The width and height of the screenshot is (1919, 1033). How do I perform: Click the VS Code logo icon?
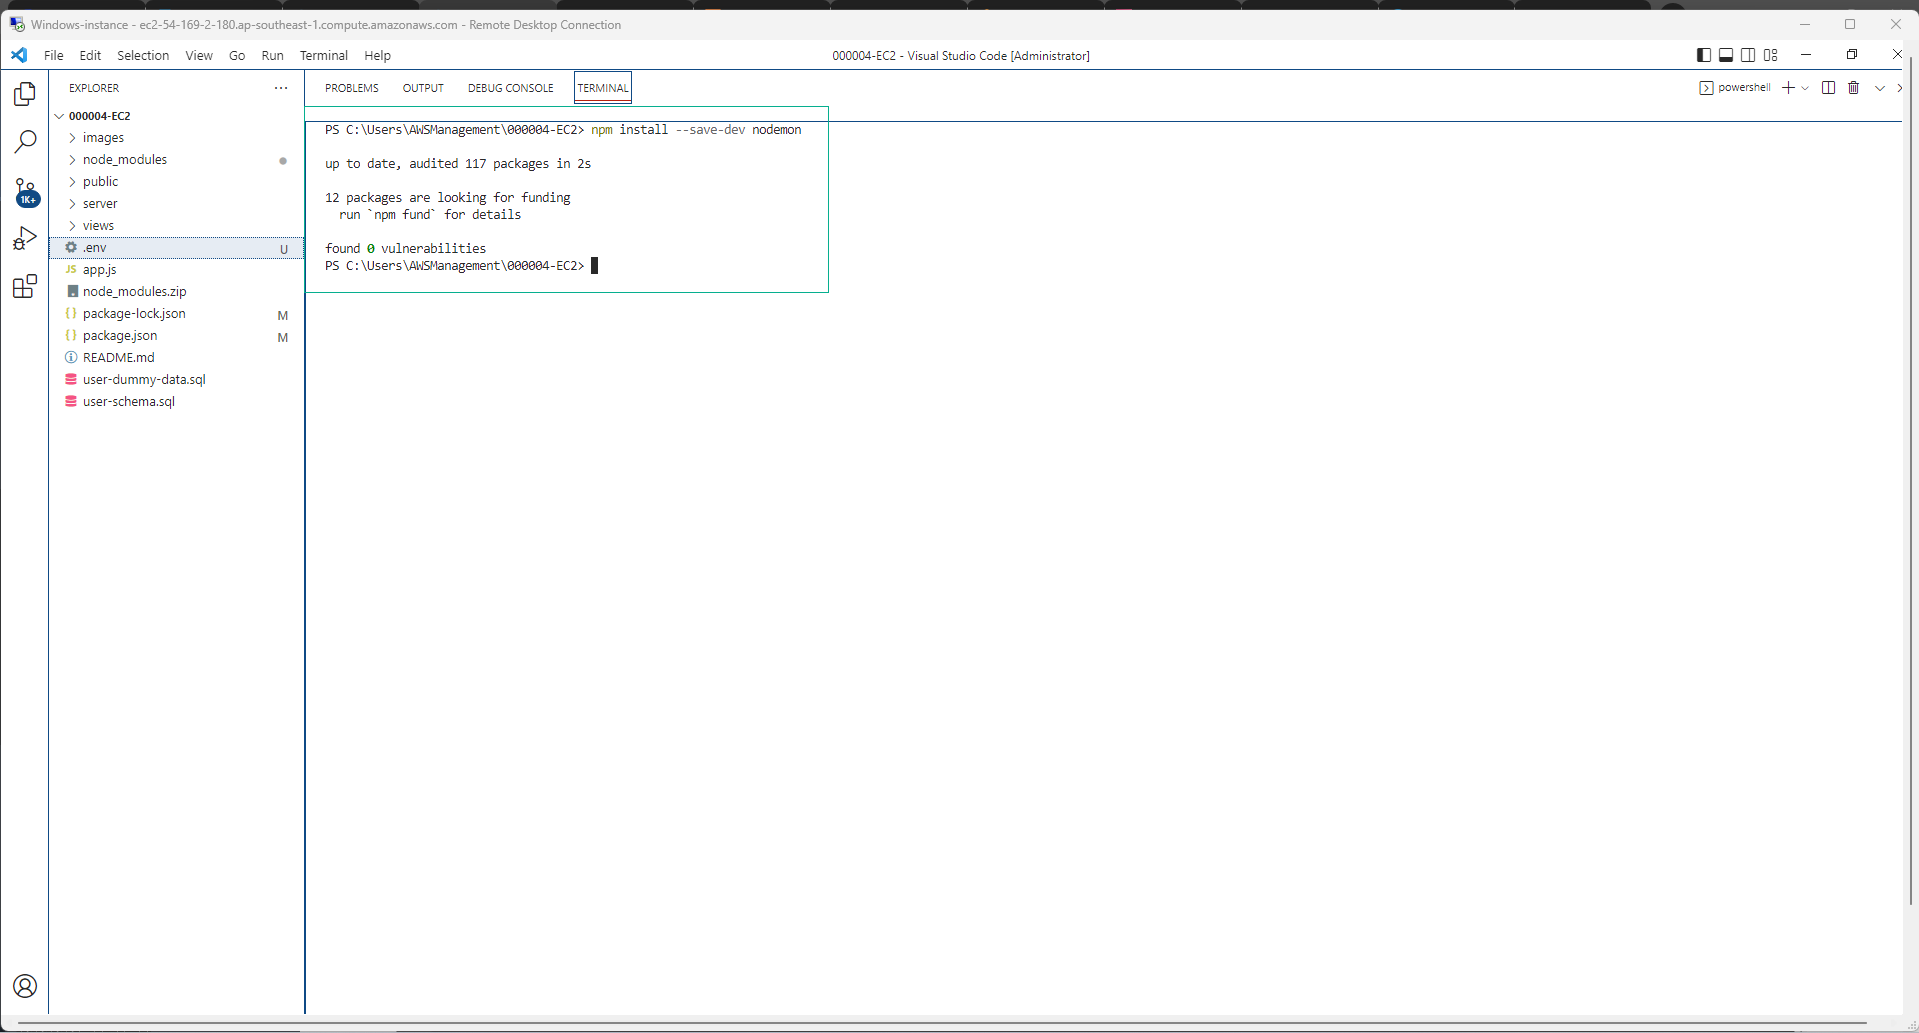pos(19,55)
